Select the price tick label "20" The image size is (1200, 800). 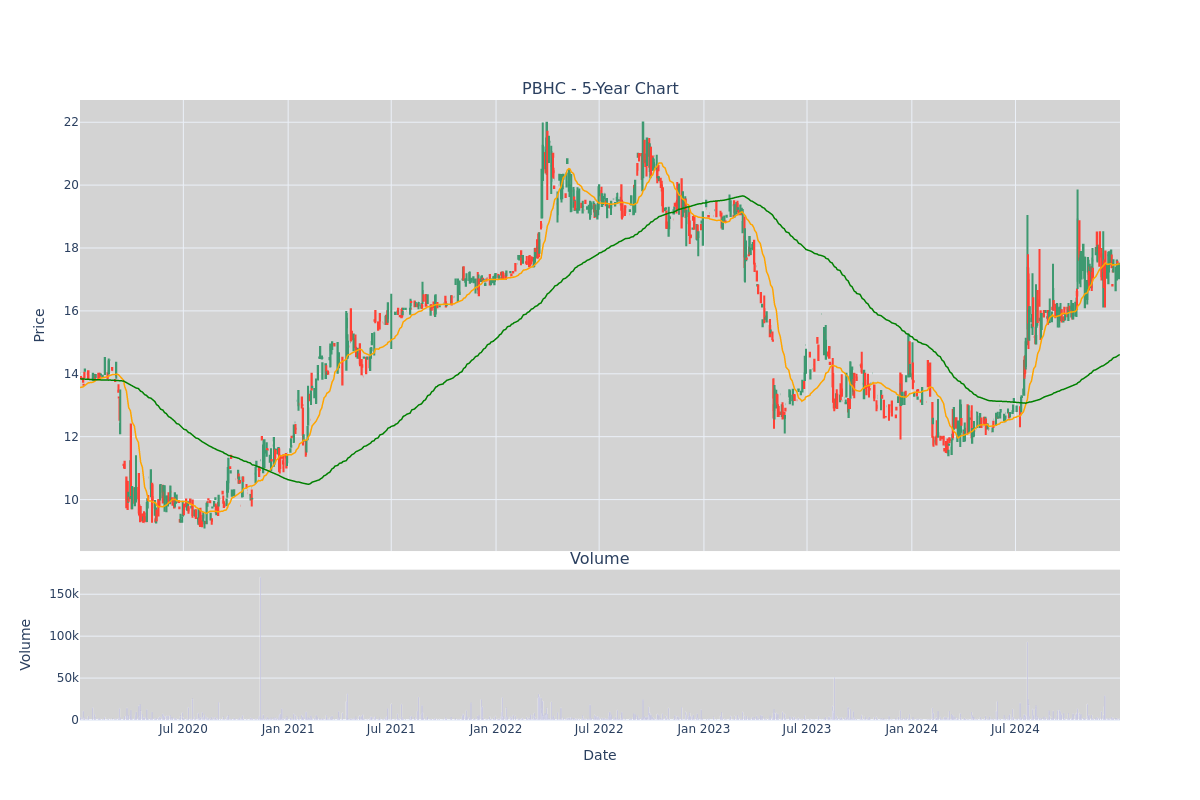point(71,185)
